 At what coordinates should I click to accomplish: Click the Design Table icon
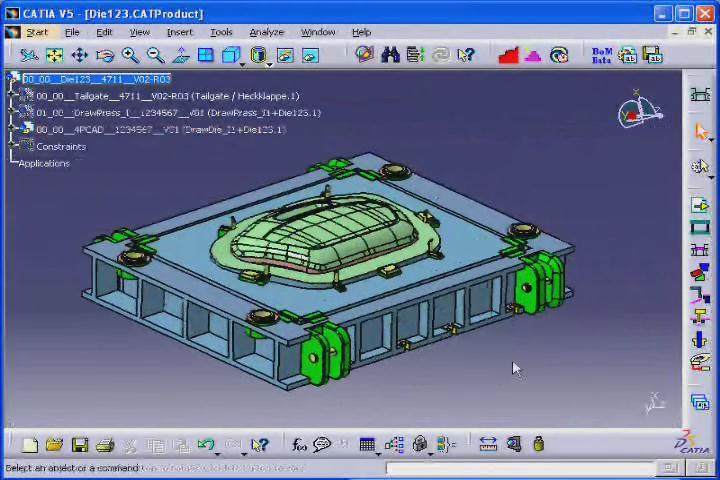click(367, 445)
